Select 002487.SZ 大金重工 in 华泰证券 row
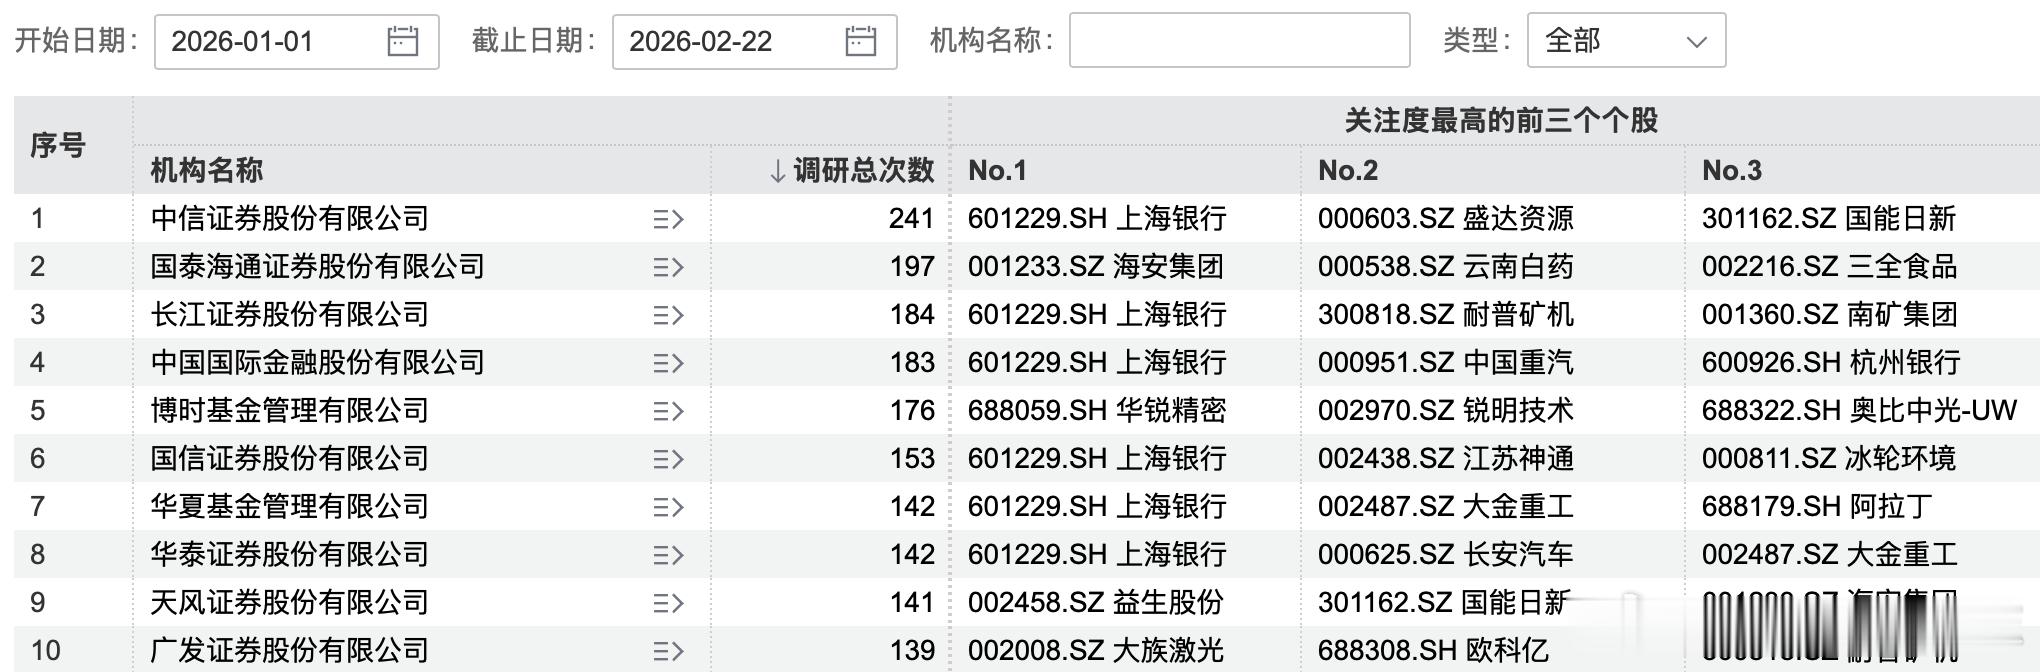2040x672 pixels. coord(1829,555)
